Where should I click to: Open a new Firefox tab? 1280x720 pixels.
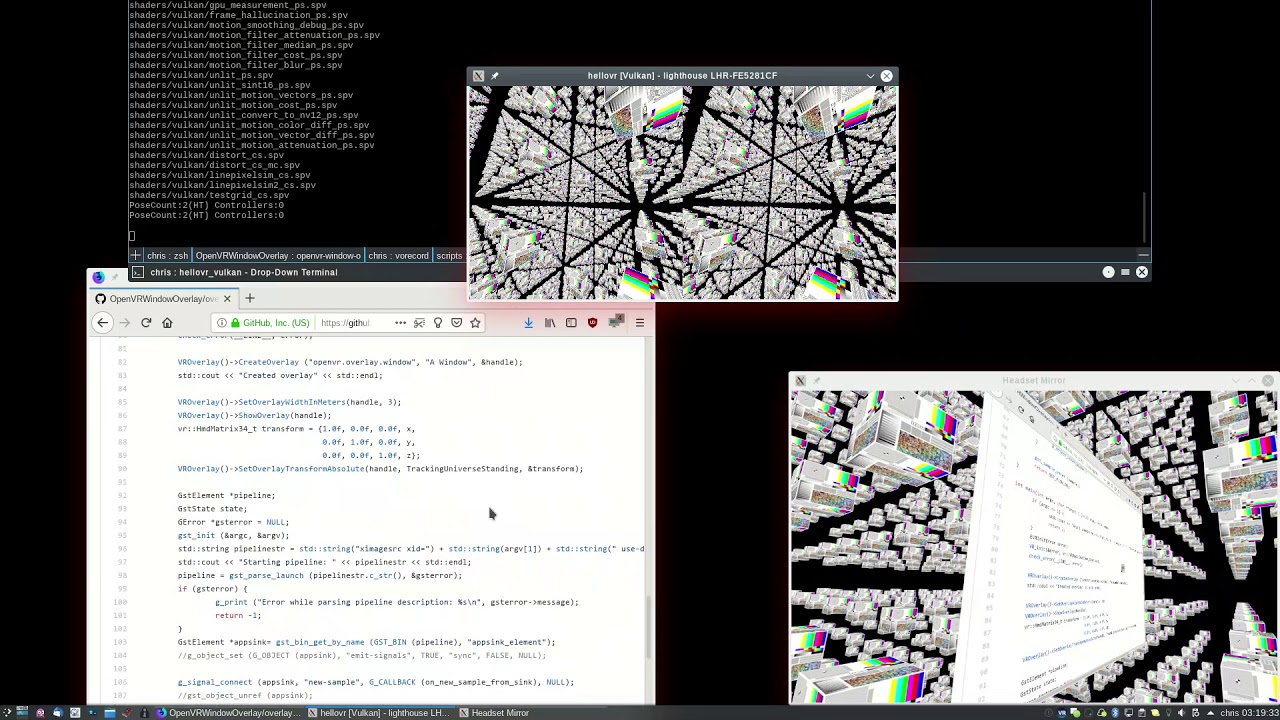(250, 298)
